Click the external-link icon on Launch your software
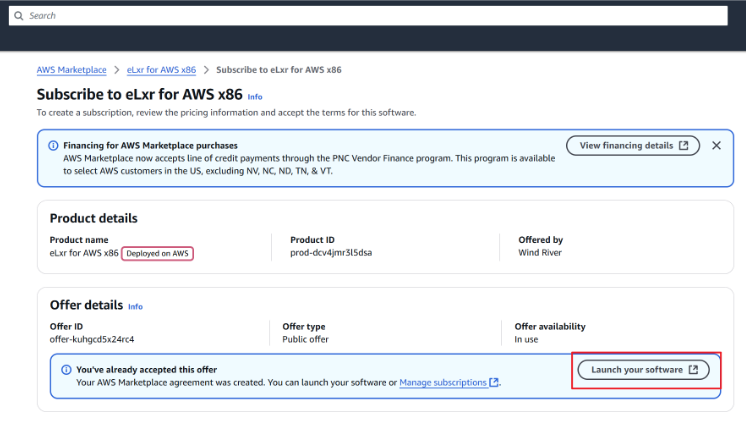Image resolution: width=746 pixels, height=422 pixels. [693, 370]
